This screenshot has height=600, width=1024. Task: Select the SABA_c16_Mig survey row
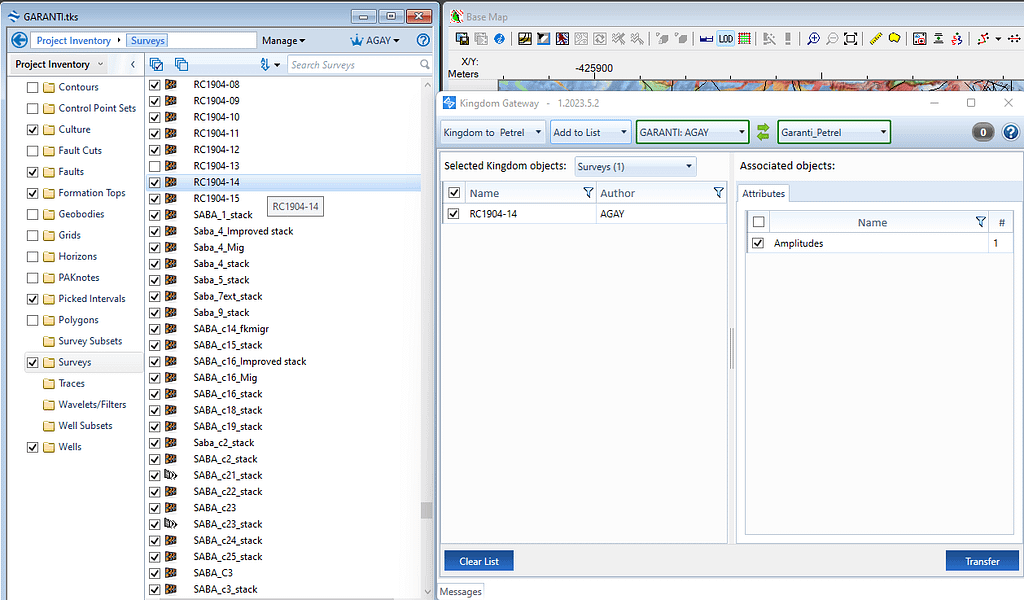pos(225,377)
